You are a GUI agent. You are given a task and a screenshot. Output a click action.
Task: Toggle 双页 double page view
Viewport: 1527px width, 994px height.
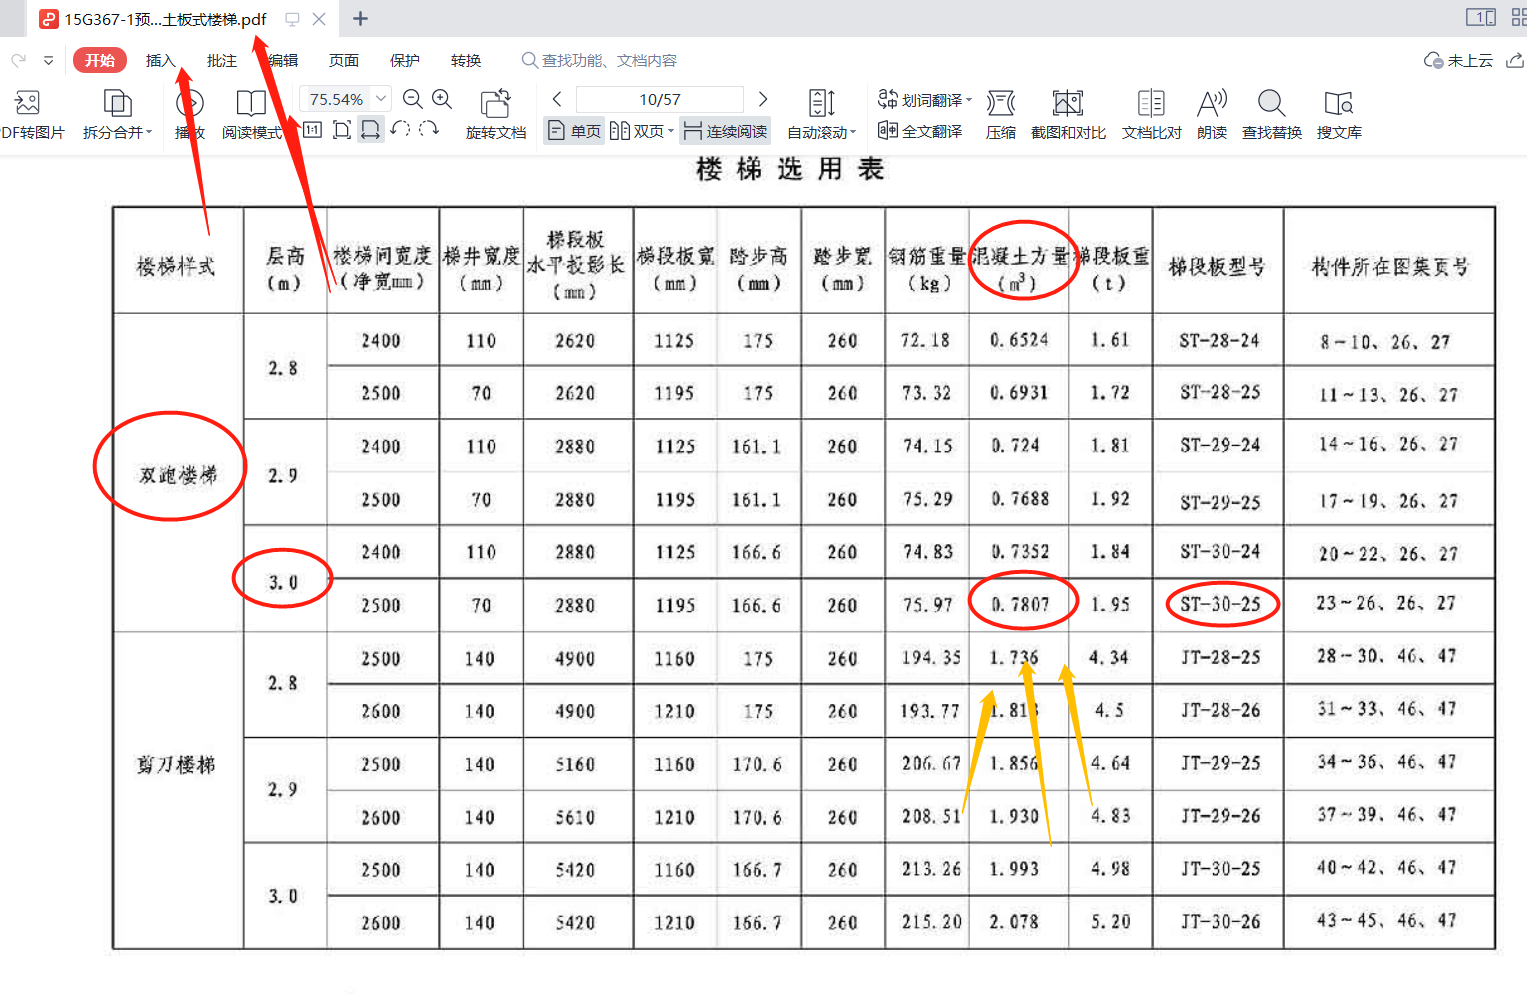click(x=636, y=131)
